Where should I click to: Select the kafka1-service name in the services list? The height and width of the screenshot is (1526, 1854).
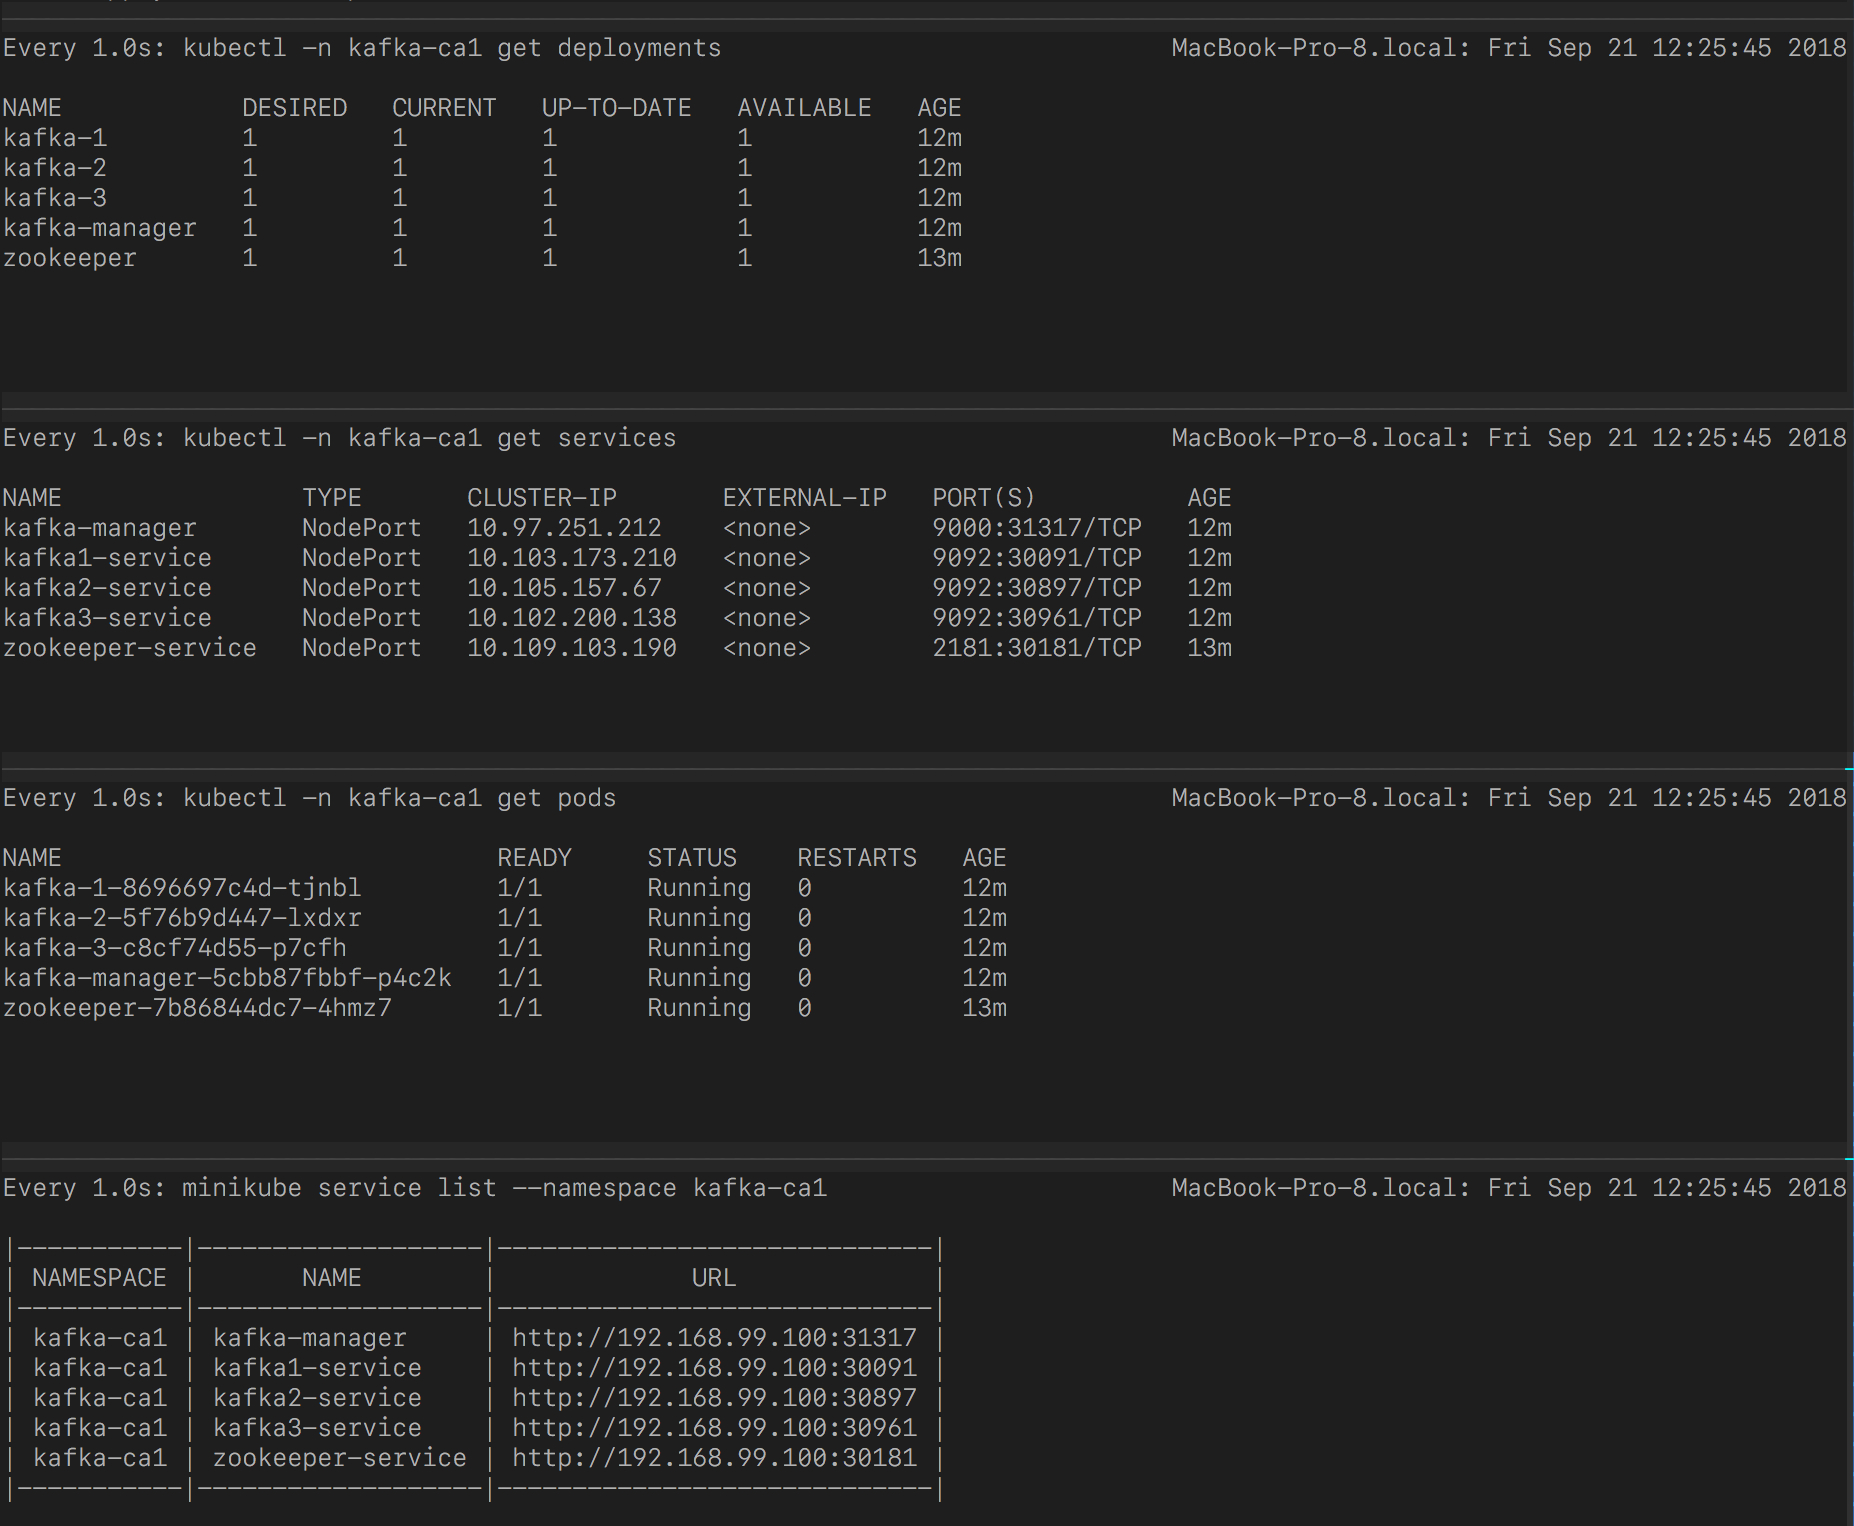tap(107, 558)
